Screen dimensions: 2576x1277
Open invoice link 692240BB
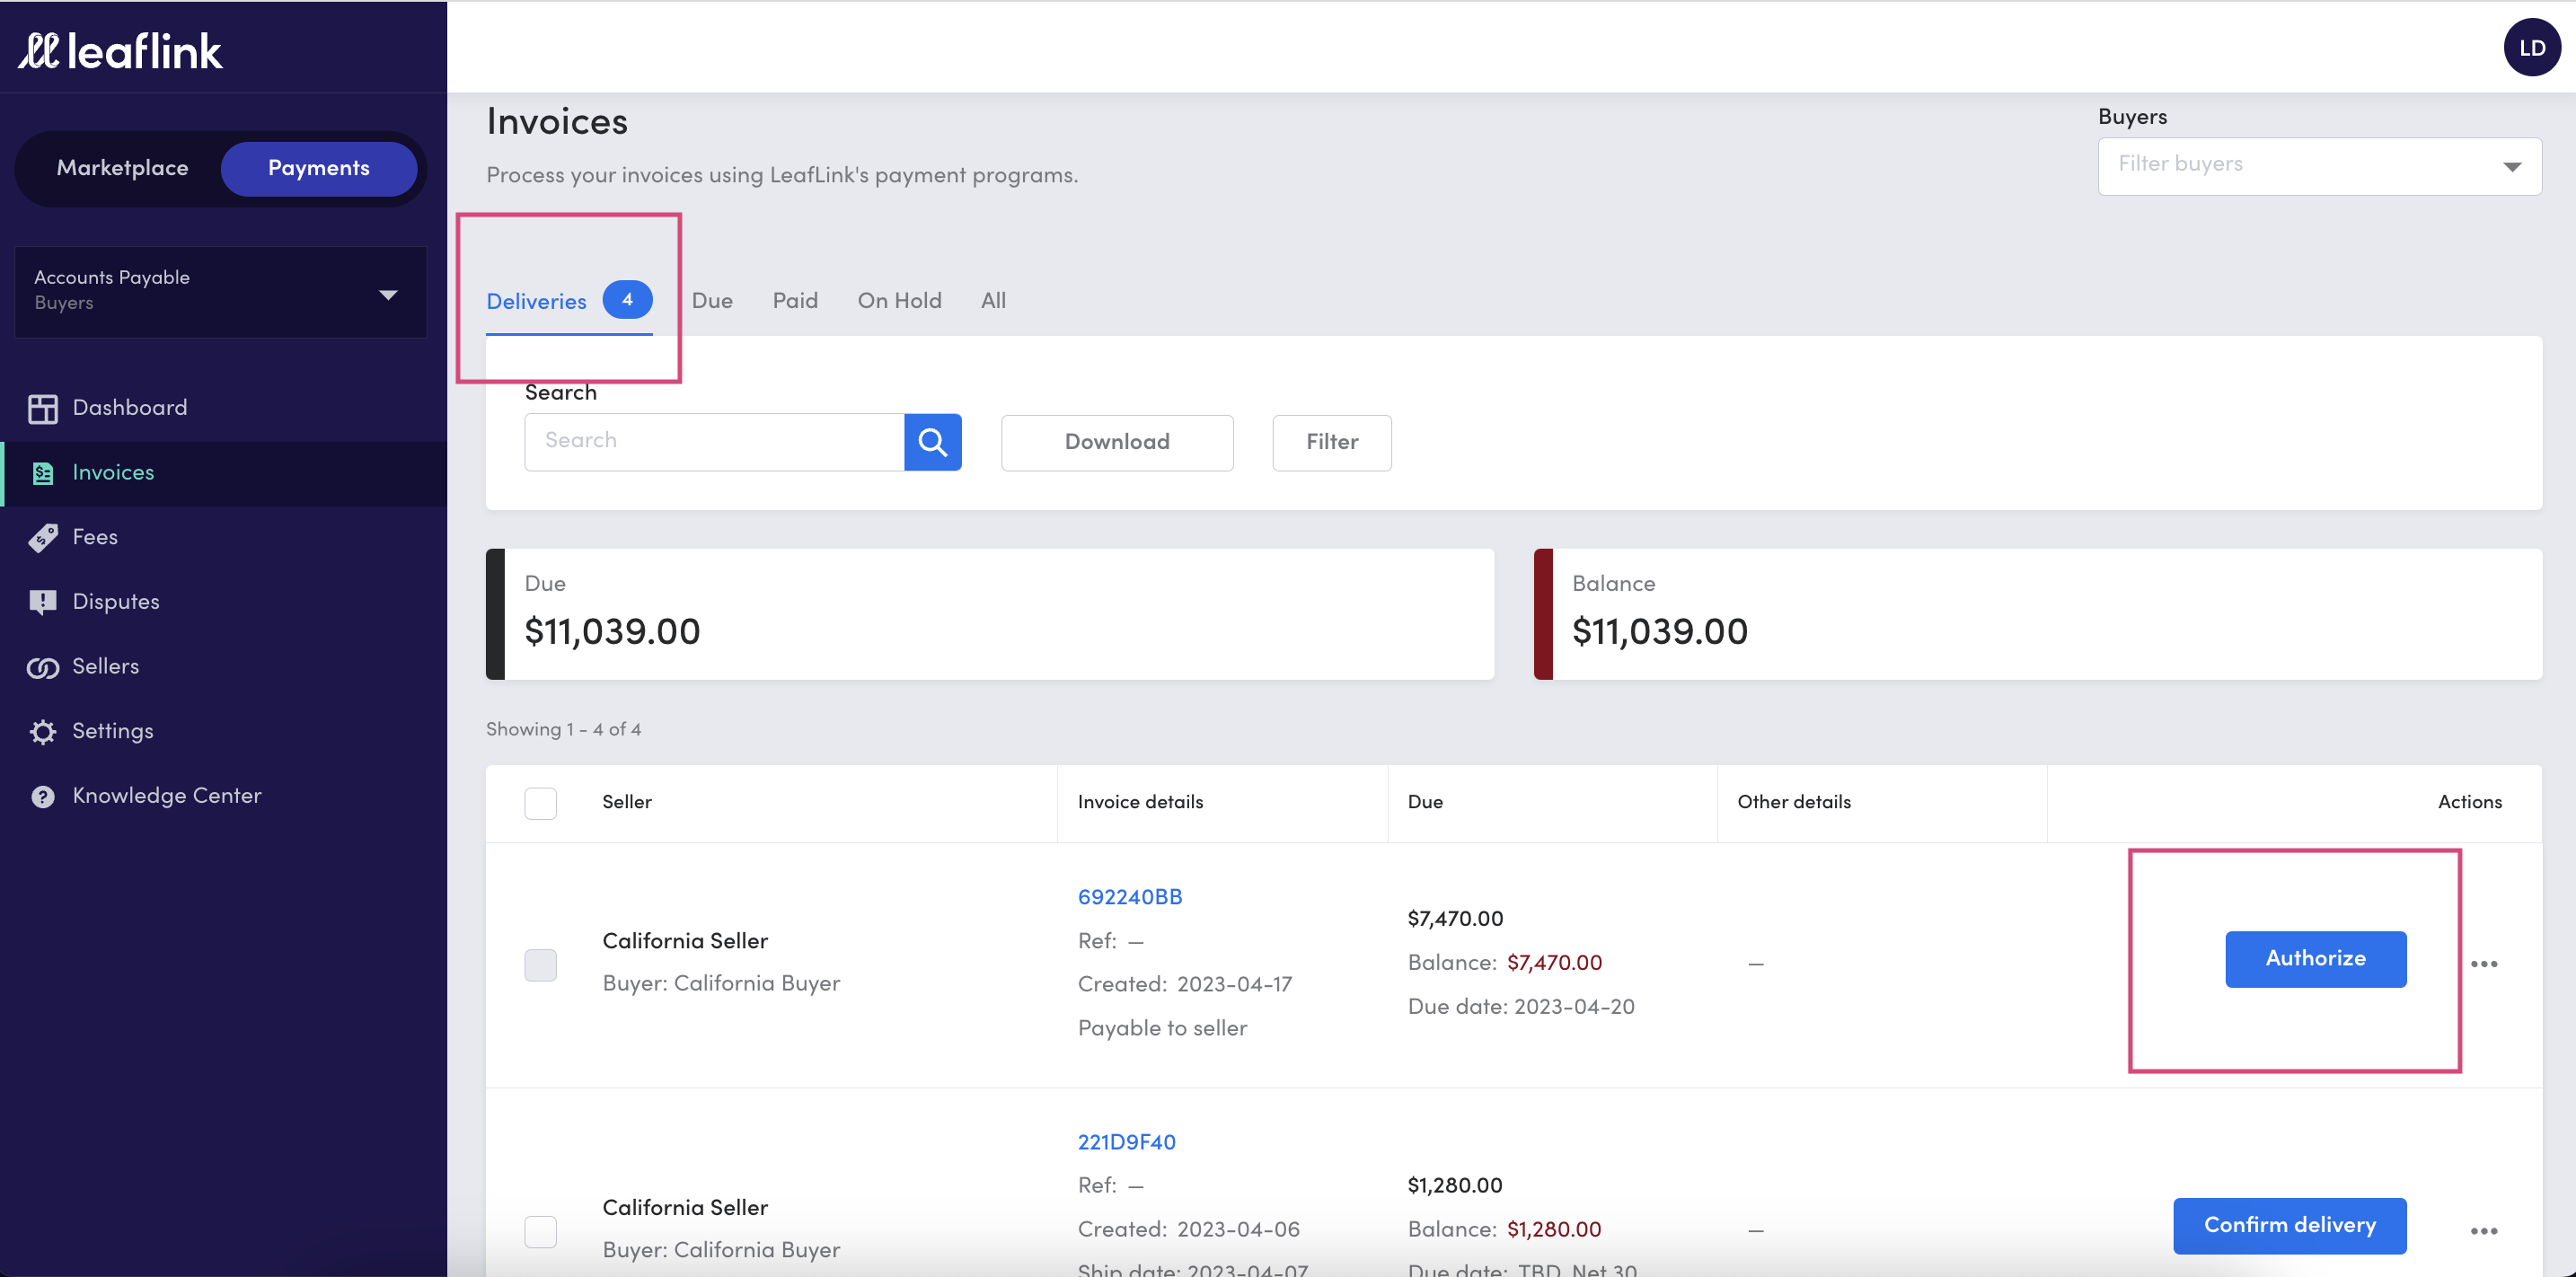(x=1130, y=897)
